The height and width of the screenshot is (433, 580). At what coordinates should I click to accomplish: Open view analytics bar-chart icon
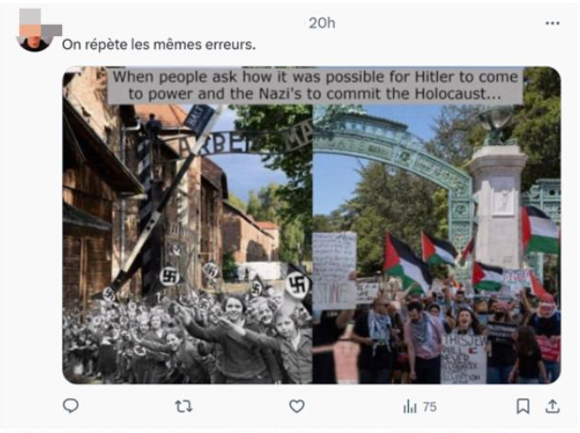click(409, 407)
